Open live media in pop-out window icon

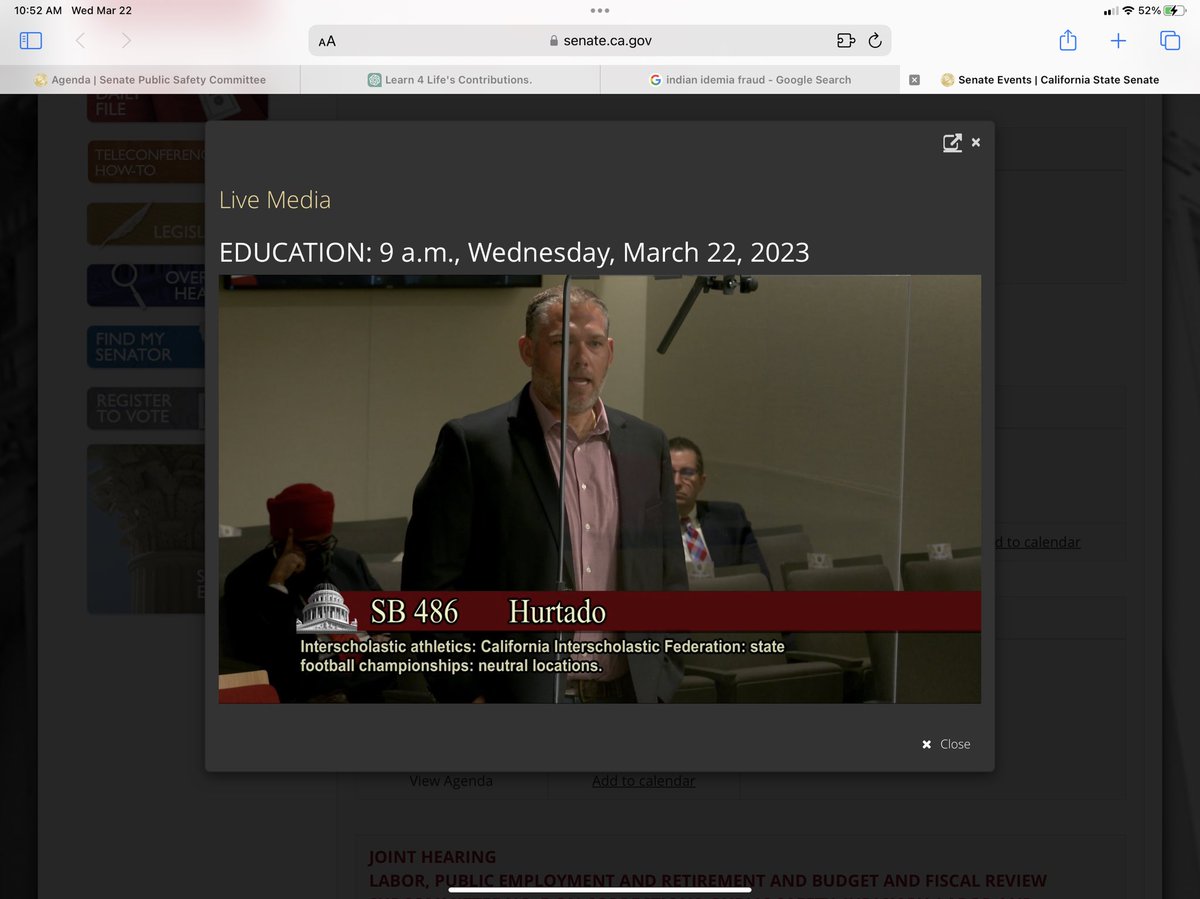pos(952,143)
